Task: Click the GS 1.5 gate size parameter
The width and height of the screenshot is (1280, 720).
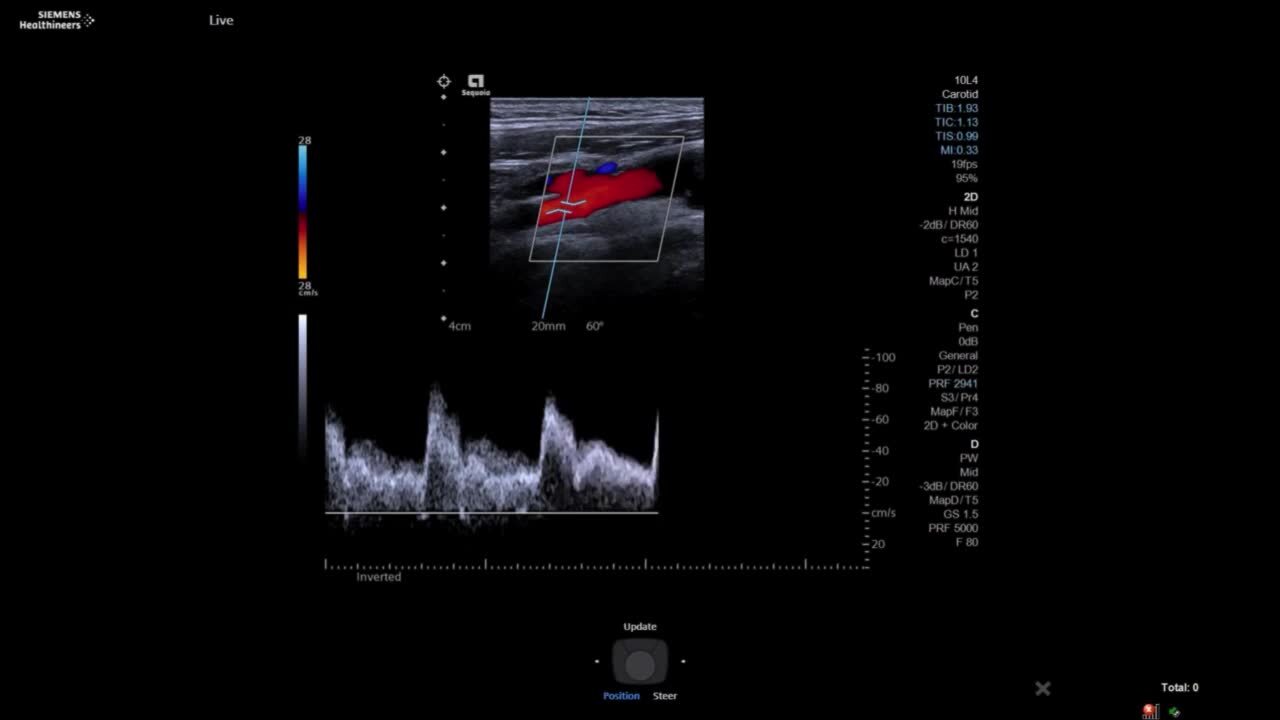Action: pyautogui.click(x=961, y=514)
